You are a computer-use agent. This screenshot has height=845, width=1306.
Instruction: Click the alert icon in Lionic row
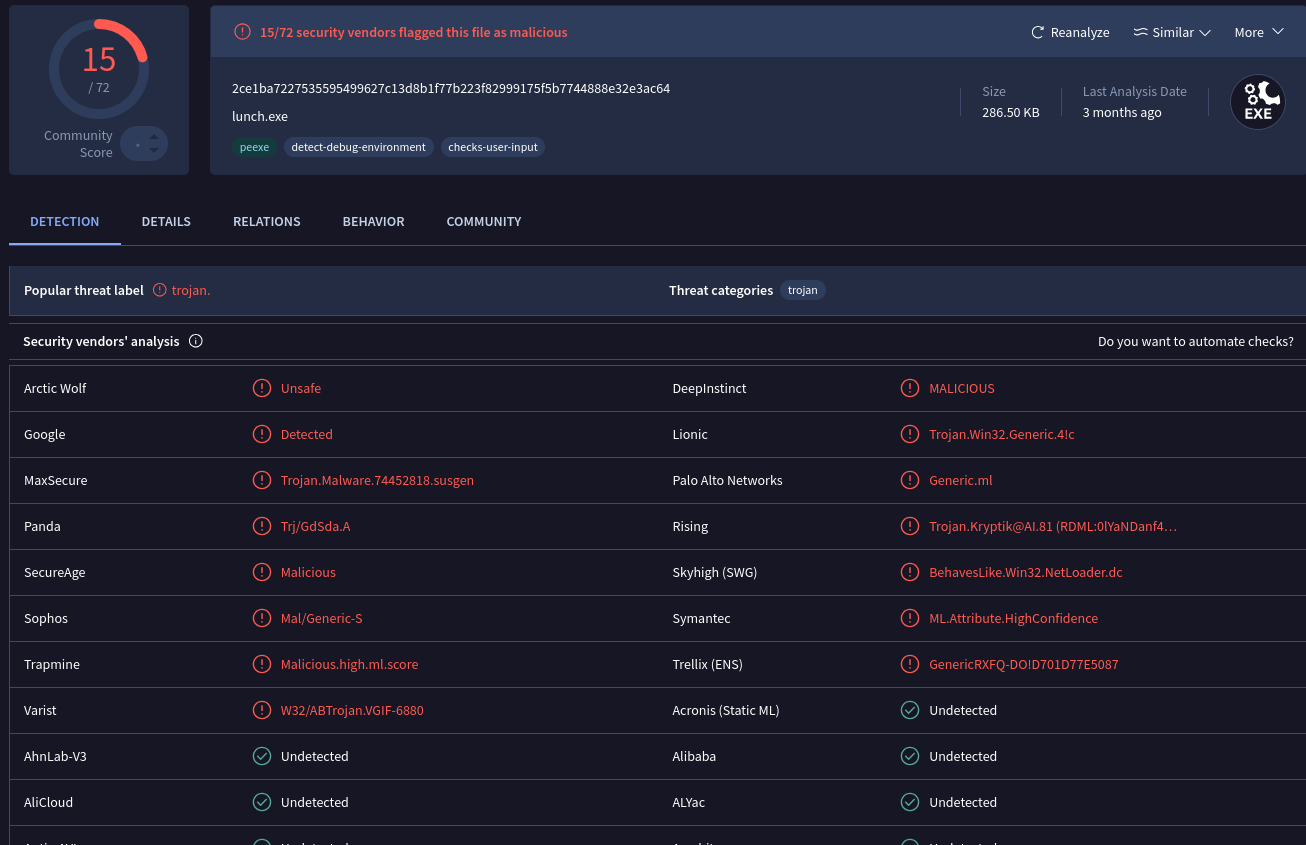coord(910,434)
